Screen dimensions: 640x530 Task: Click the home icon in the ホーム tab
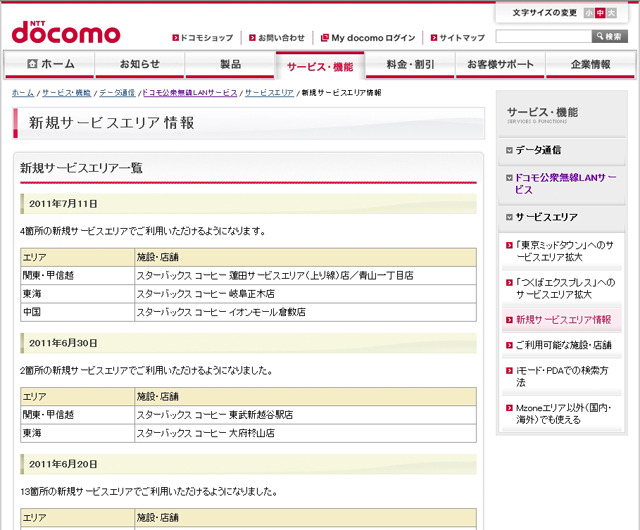coord(32,64)
